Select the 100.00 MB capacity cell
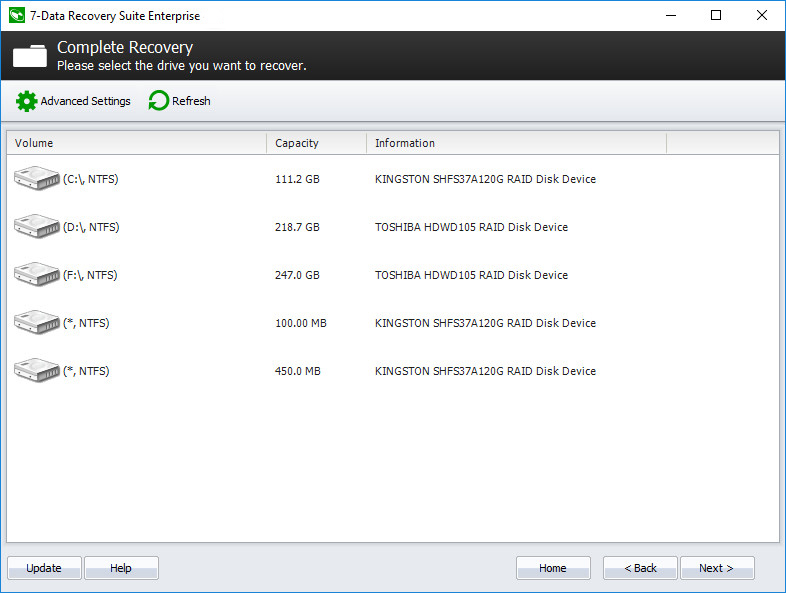Screen dimensions: 786x593 coord(301,323)
